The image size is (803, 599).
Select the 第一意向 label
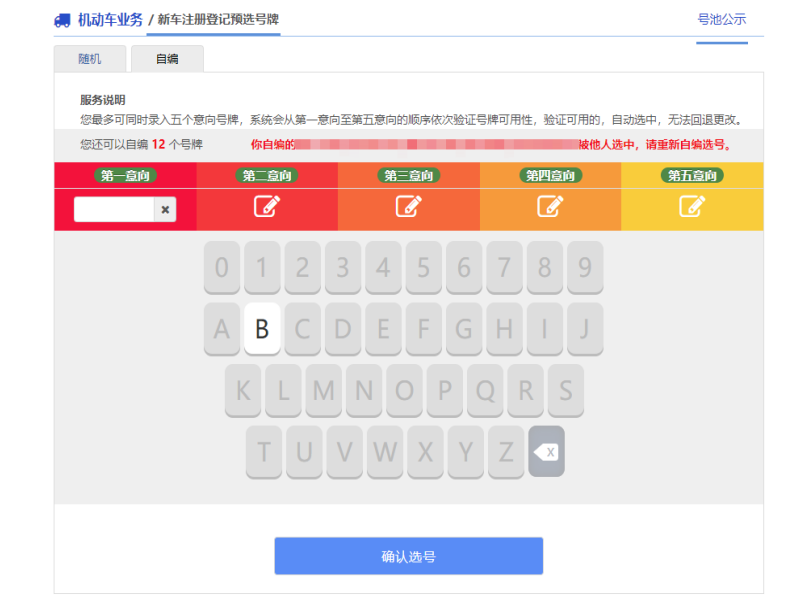(125, 176)
